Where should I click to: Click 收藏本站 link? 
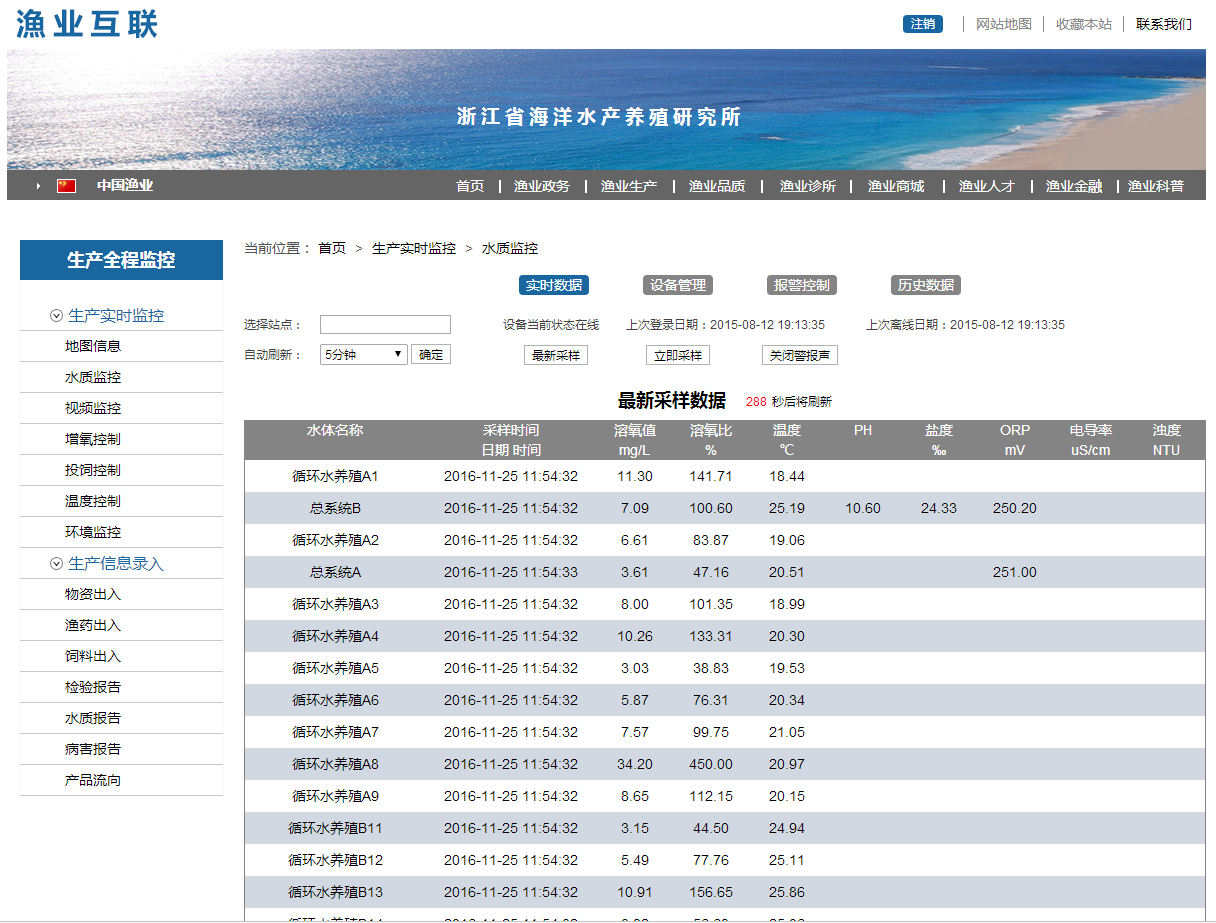pos(1084,24)
